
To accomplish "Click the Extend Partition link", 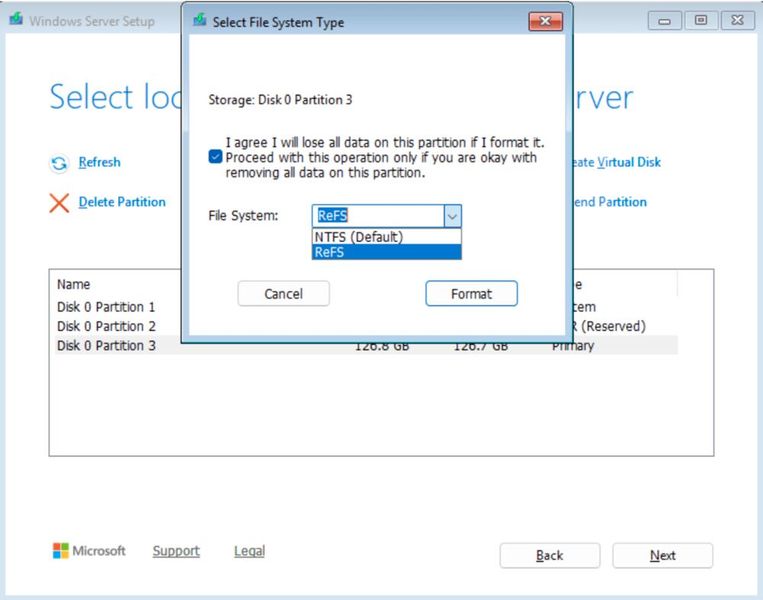I will (610, 202).
